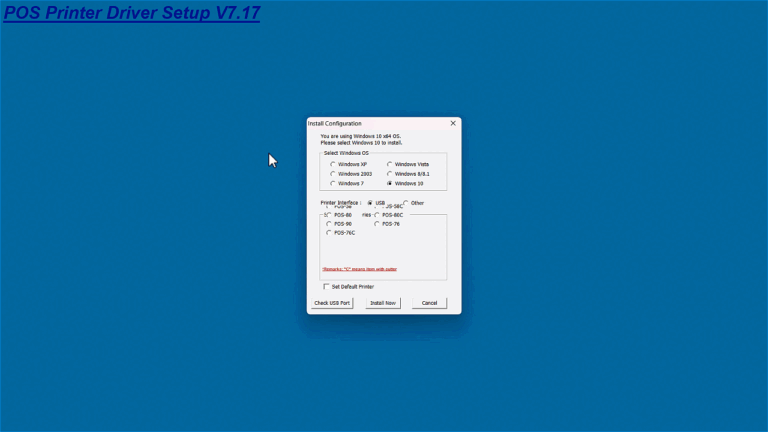Cancel the installation dialog
Image resolution: width=768 pixels, height=432 pixels.
click(x=429, y=303)
